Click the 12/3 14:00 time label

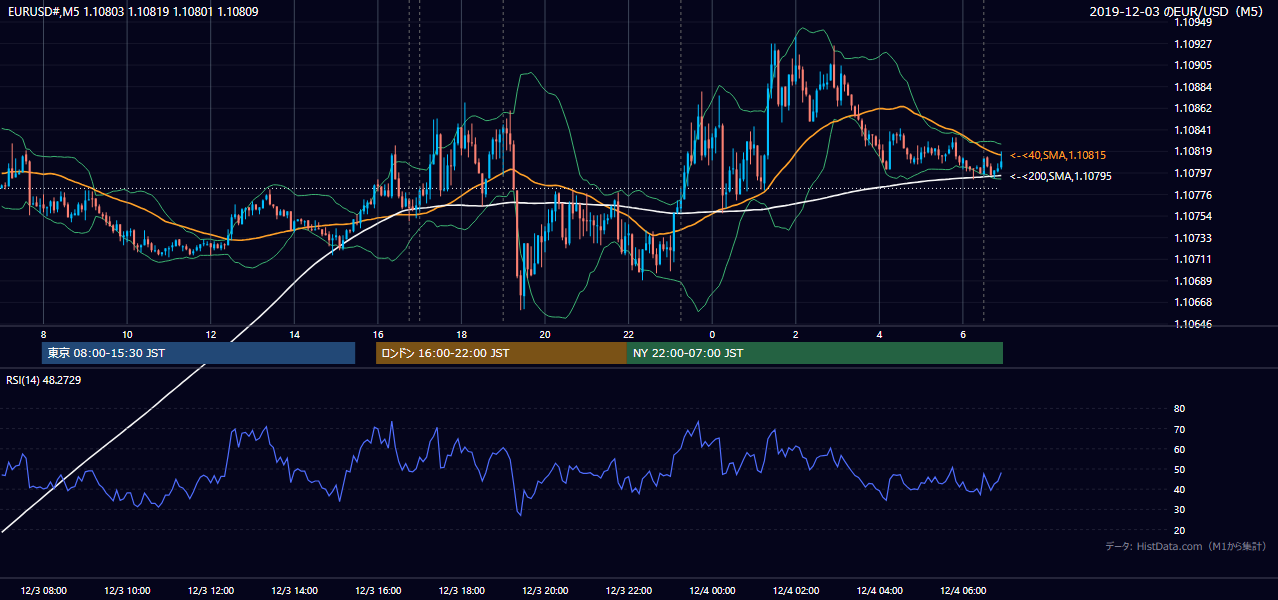pyautogui.click(x=294, y=590)
